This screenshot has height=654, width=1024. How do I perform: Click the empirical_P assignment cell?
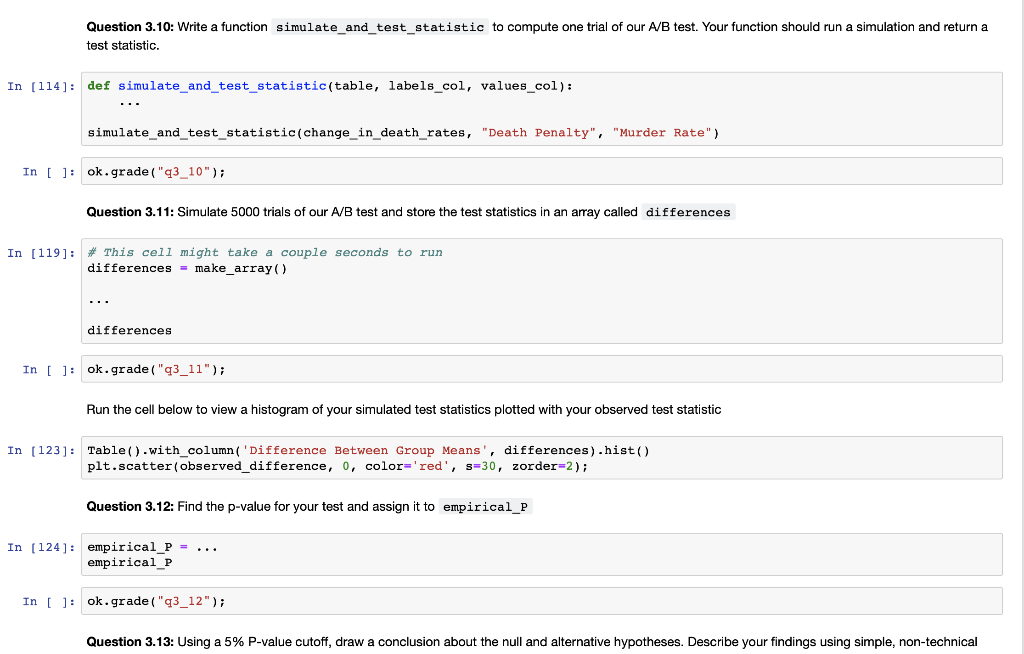click(400, 554)
